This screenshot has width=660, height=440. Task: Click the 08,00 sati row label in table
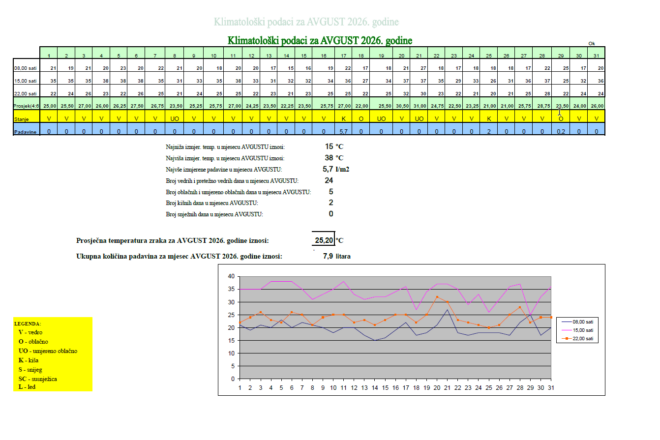[27, 68]
